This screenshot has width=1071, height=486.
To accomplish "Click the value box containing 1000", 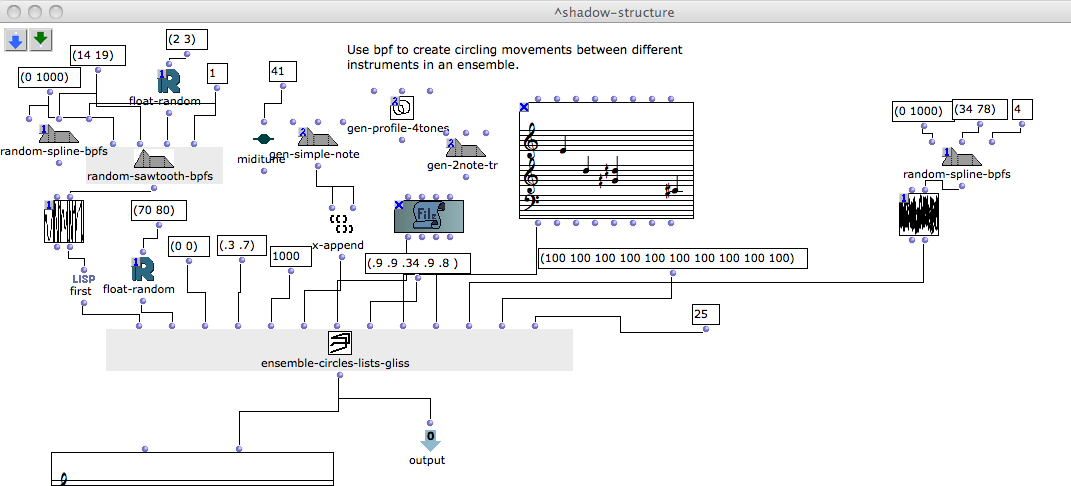I will coord(291,256).
